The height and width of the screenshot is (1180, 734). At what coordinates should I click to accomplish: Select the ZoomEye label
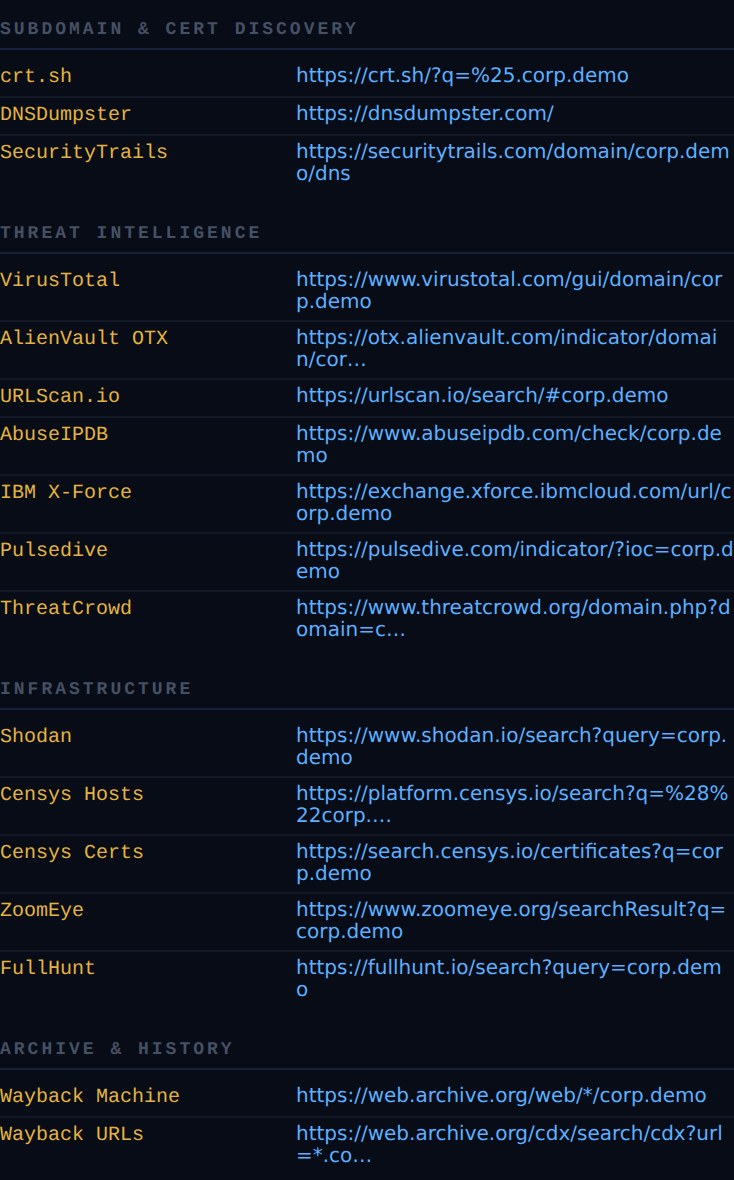coord(42,910)
